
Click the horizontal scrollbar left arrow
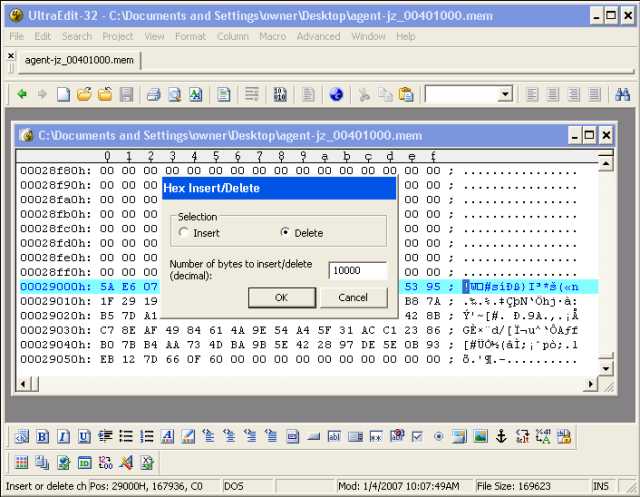pyautogui.click(x=23, y=384)
